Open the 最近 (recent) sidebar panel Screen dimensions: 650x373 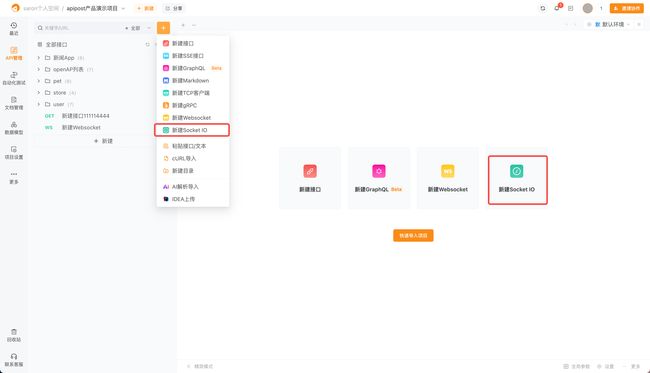(14, 29)
